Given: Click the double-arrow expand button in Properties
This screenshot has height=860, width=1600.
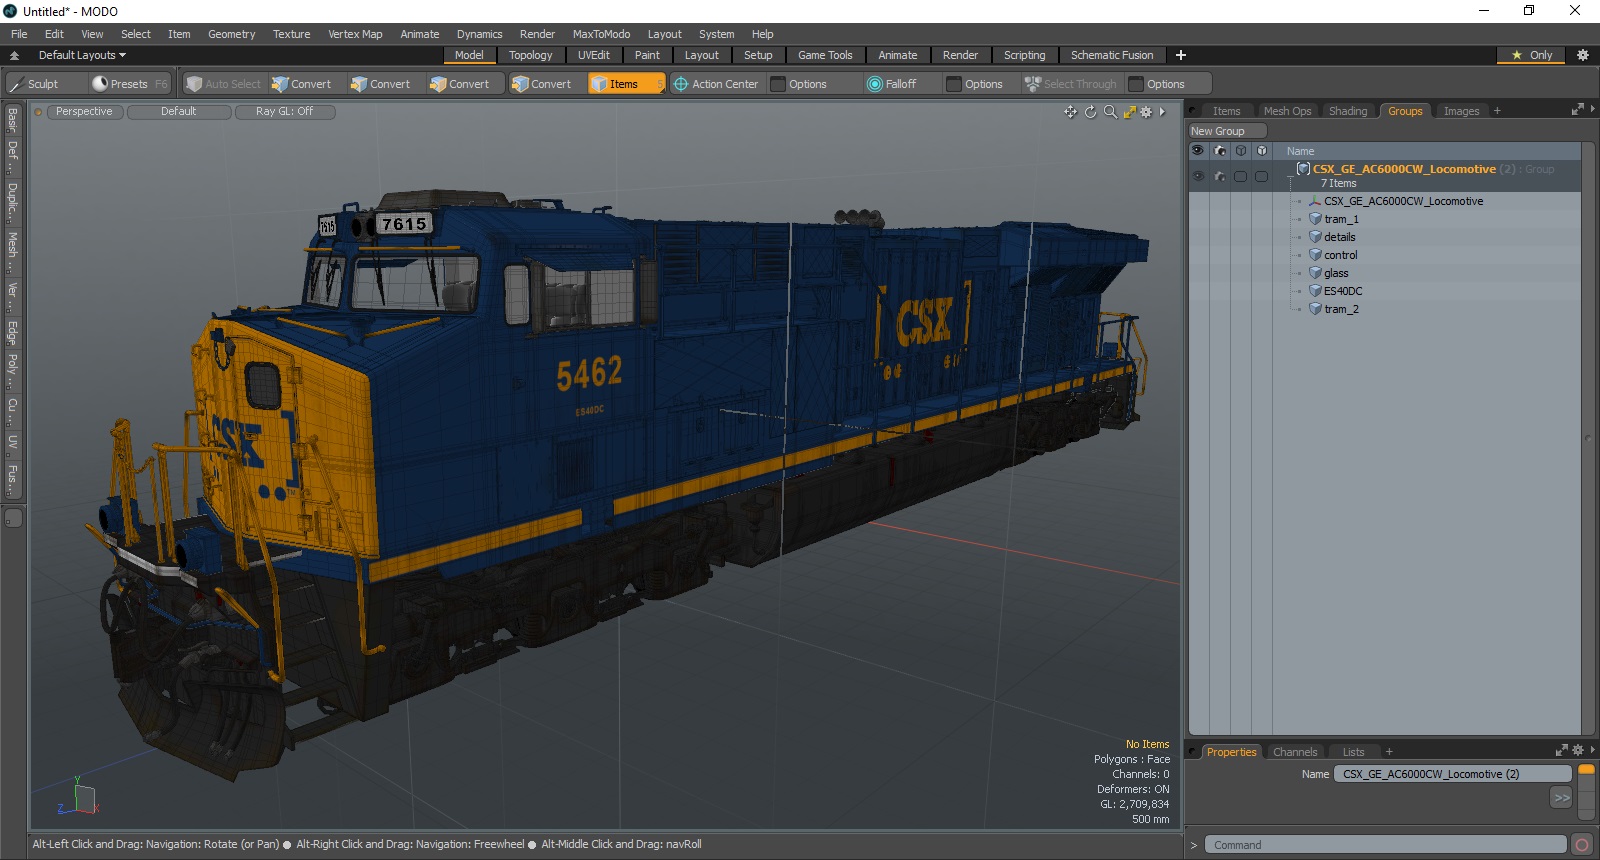Looking at the screenshot, I should coord(1561,797).
